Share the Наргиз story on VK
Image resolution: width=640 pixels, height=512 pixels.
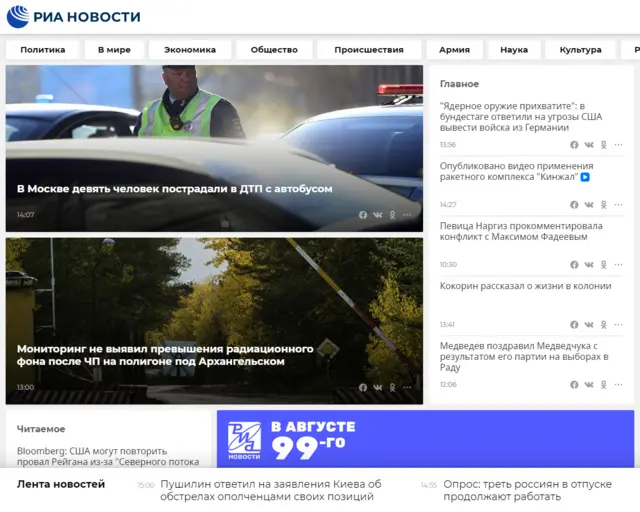pyautogui.click(x=589, y=265)
